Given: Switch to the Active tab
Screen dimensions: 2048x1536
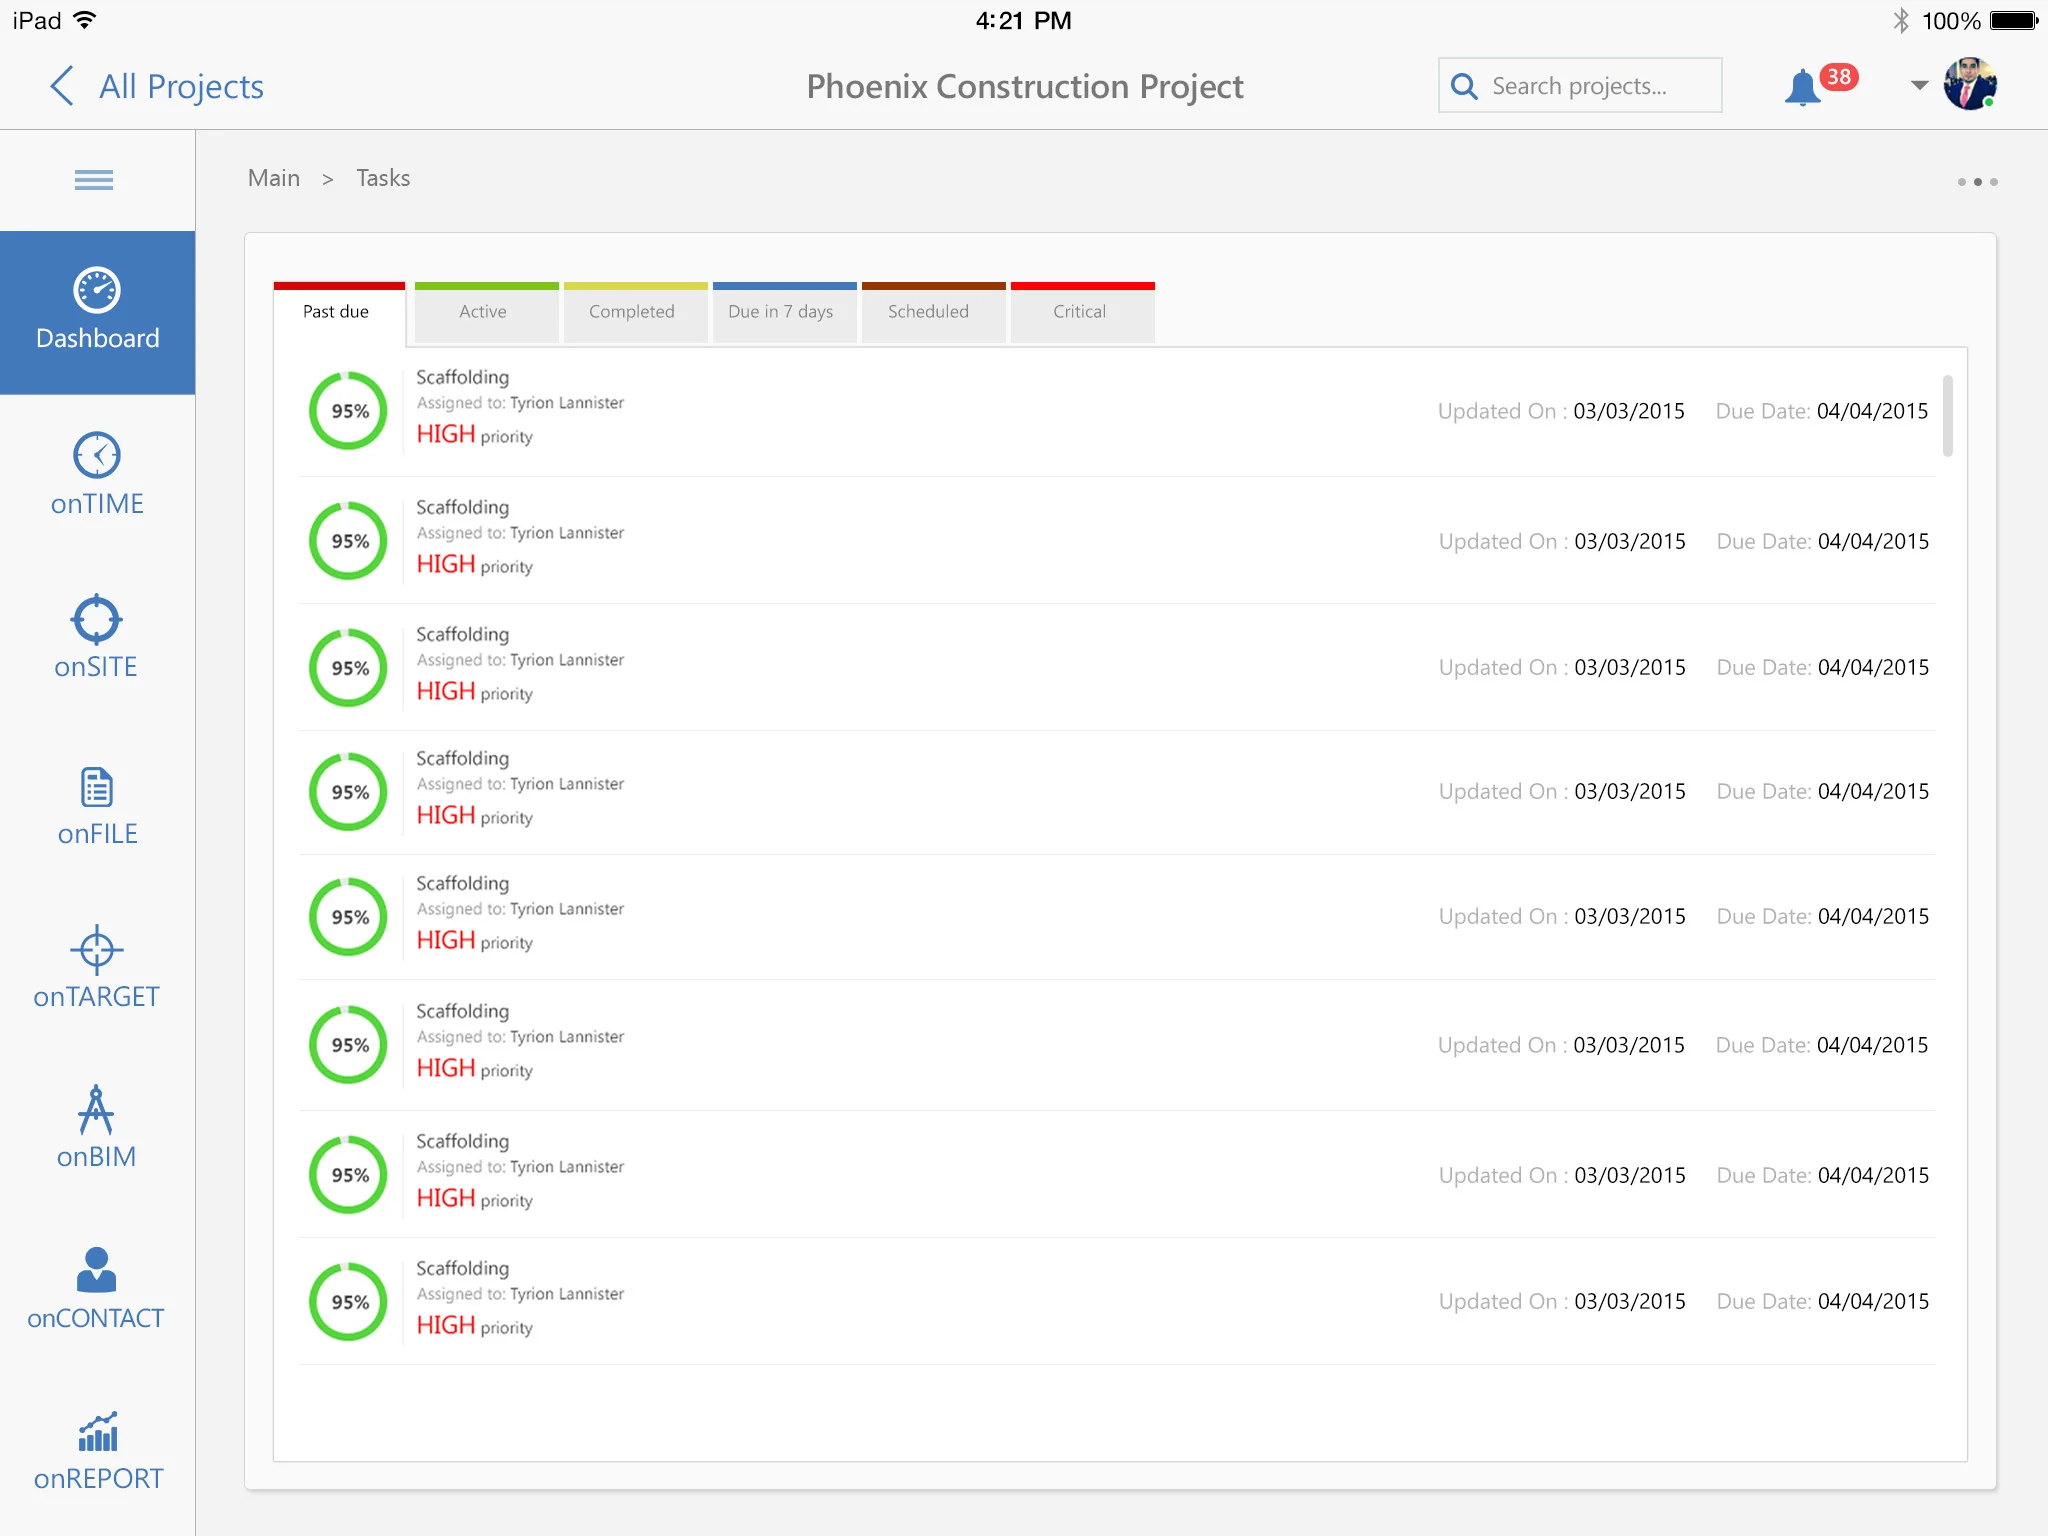Looking at the screenshot, I should (485, 312).
